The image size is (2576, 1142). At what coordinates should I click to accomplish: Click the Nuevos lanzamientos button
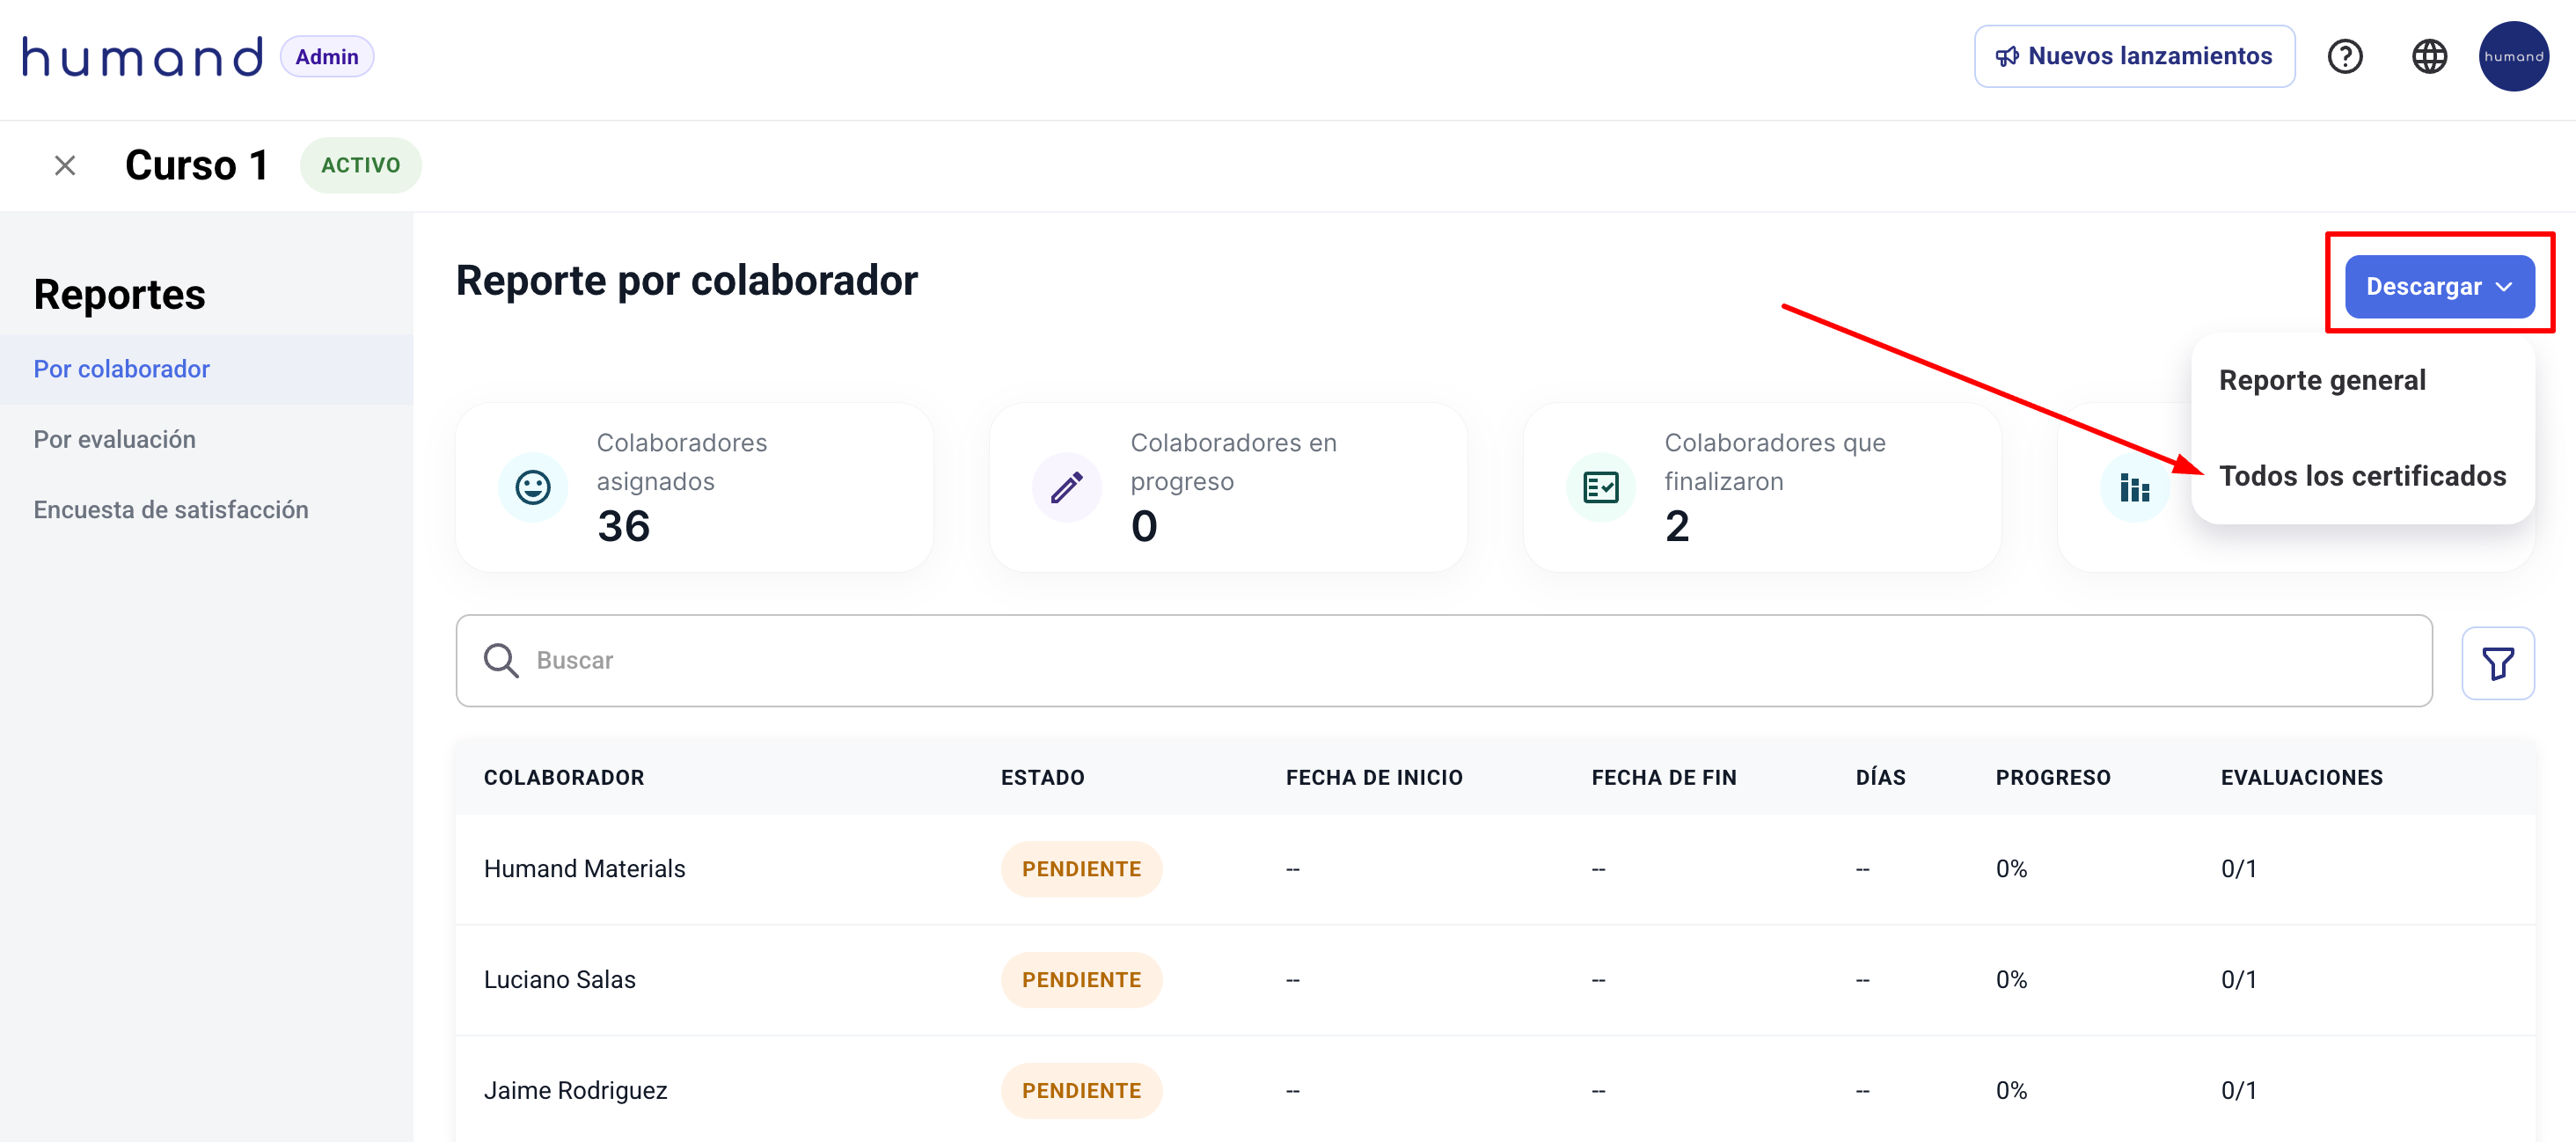(2134, 57)
